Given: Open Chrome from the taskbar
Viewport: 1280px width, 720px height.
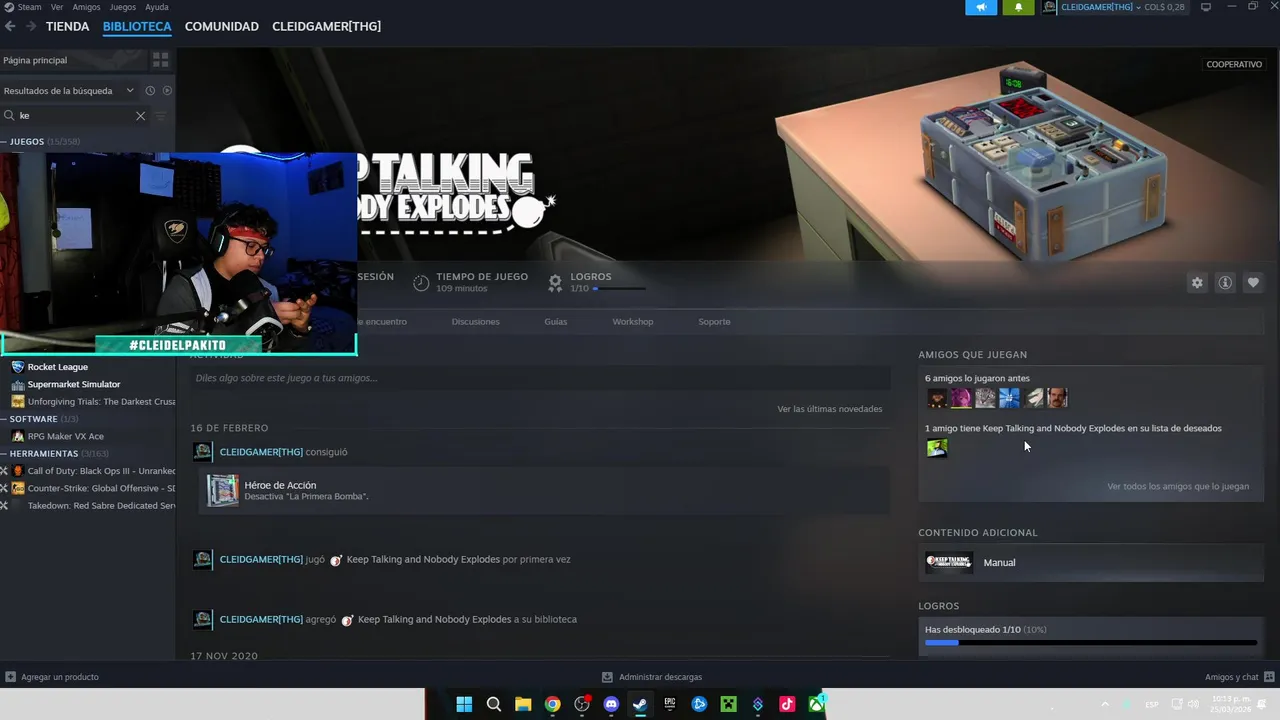Looking at the screenshot, I should pyautogui.click(x=552, y=704).
